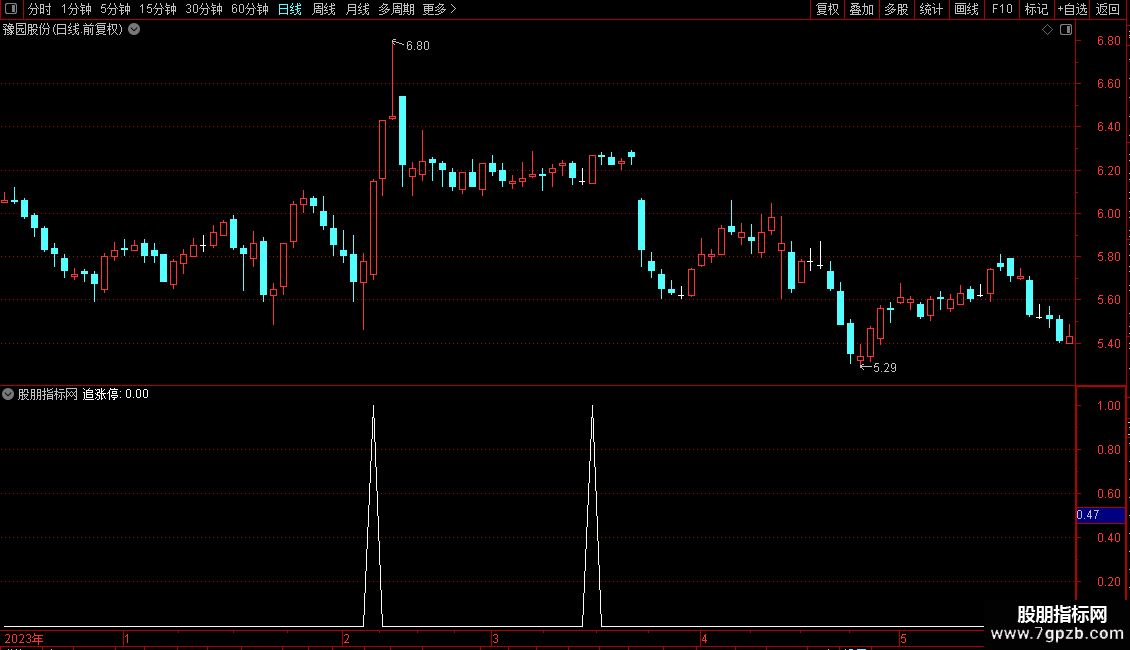Click the 6.80 tick on price axis
Screen dimensions: 1130x650
point(1108,40)
